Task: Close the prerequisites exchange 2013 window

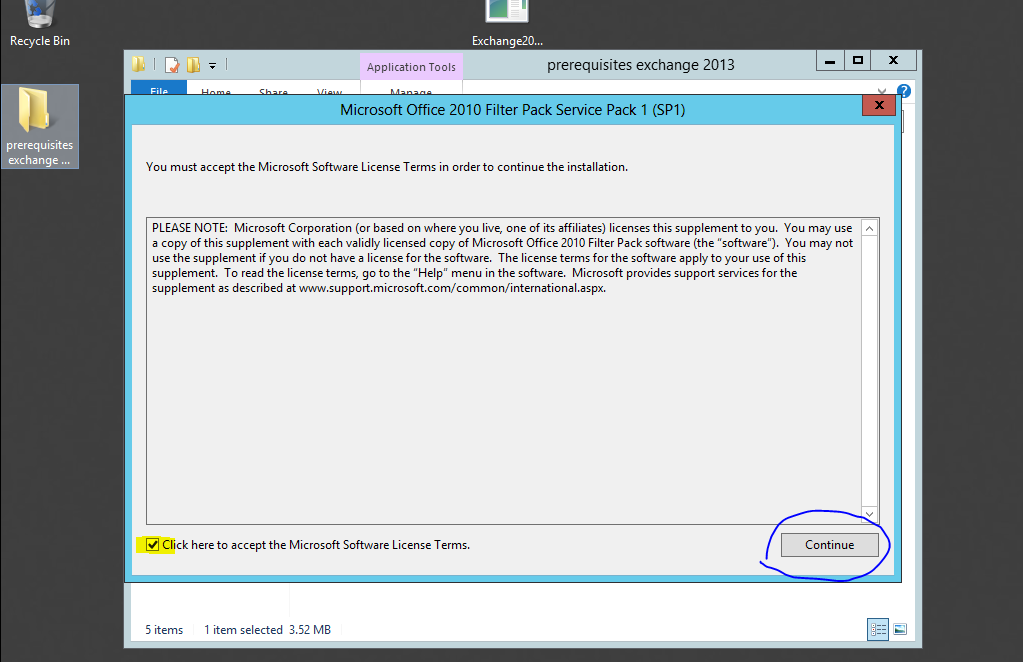Action: click(x=894, y=61)
